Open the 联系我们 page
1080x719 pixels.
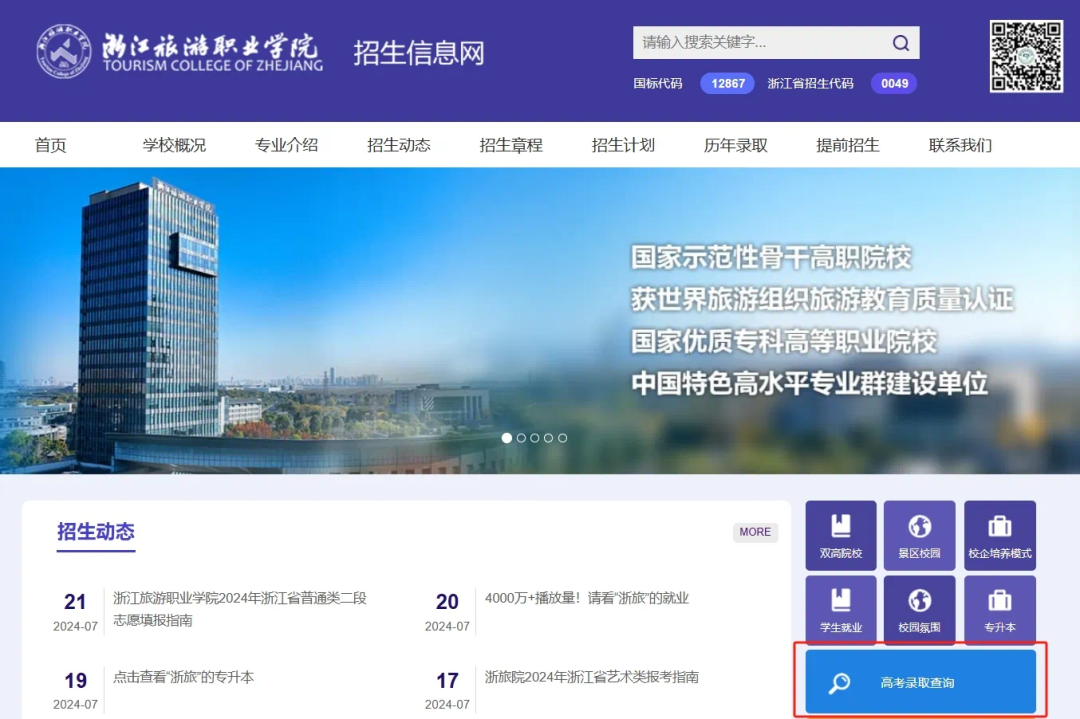click(960, 145)
